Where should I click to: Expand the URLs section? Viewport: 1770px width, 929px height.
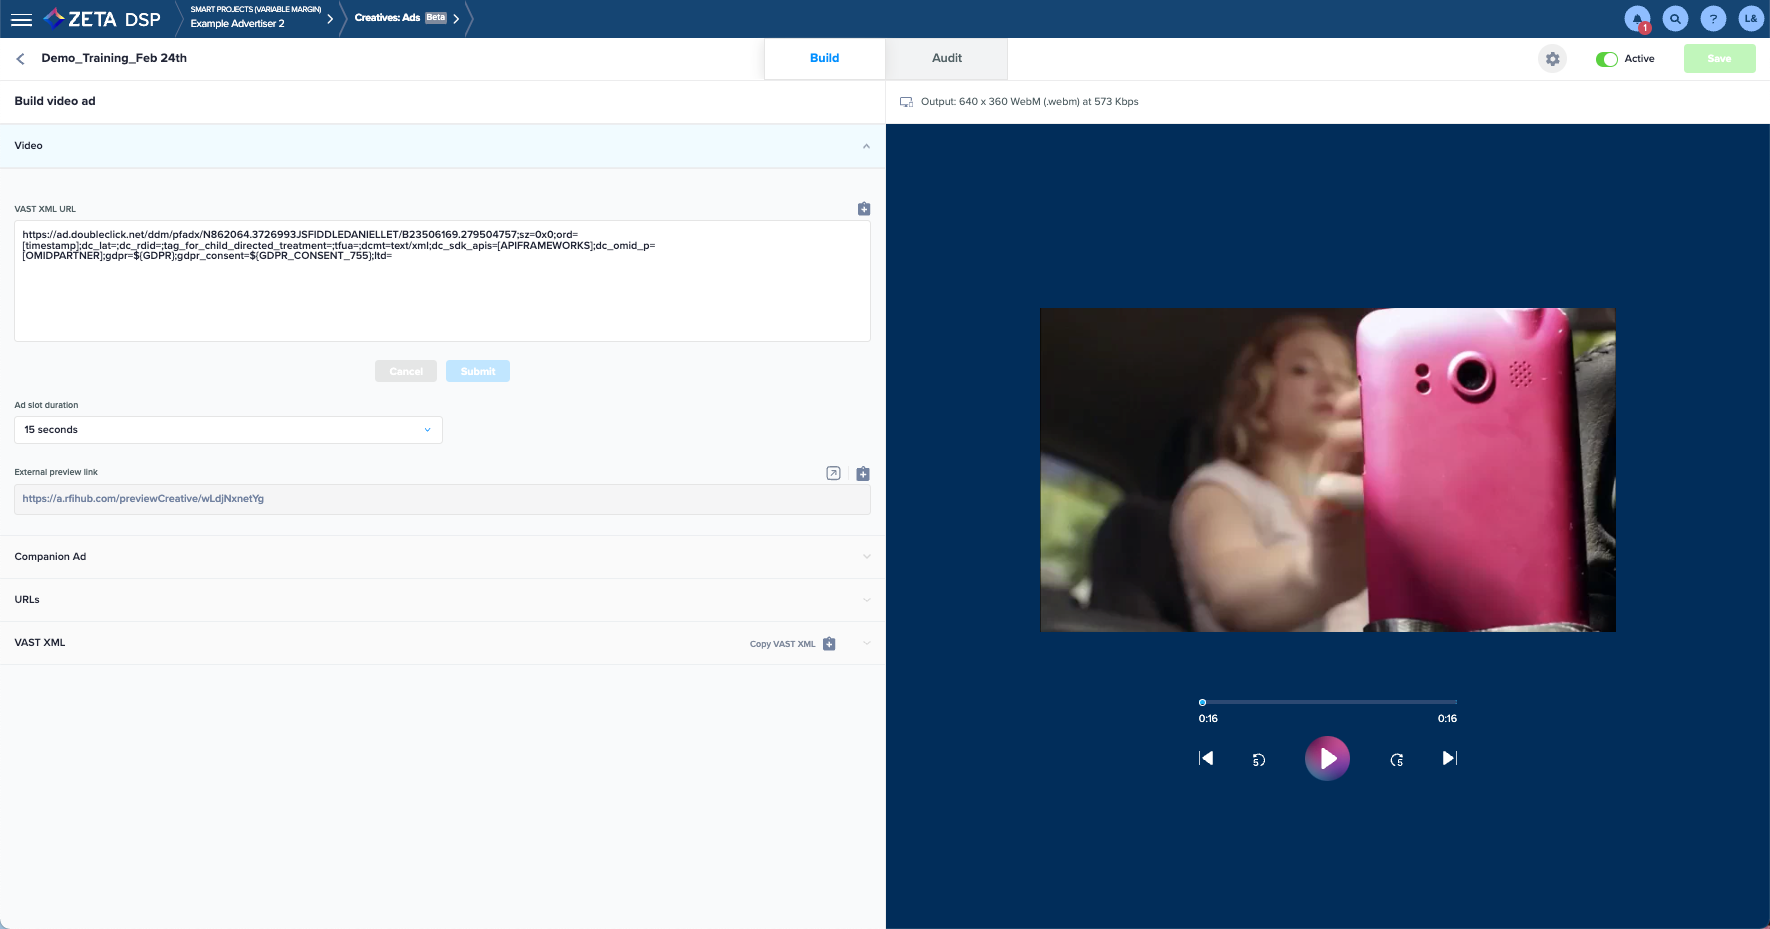click(442, 600)
